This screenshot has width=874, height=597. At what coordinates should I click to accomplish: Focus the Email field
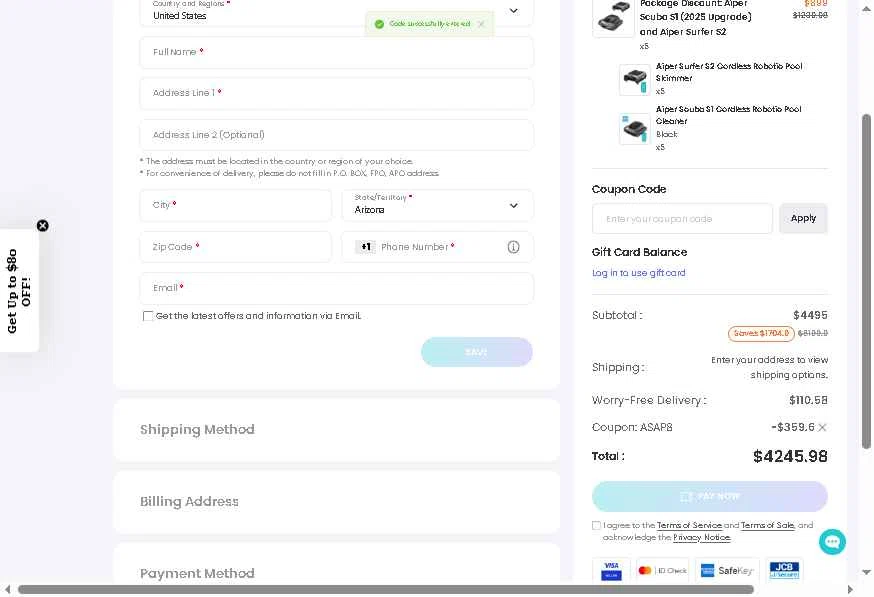(336, 288)
